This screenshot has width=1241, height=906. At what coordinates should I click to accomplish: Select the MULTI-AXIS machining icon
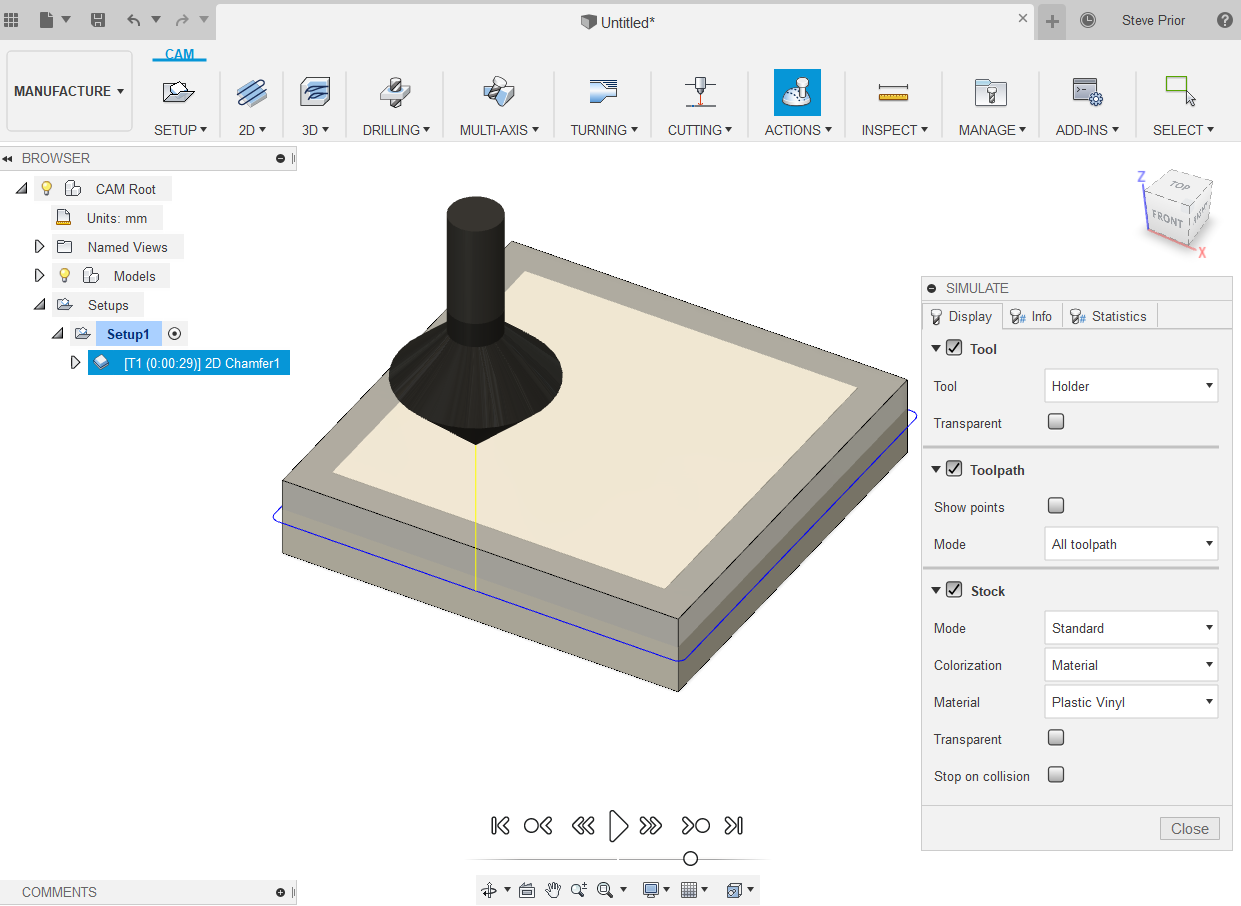497,91
